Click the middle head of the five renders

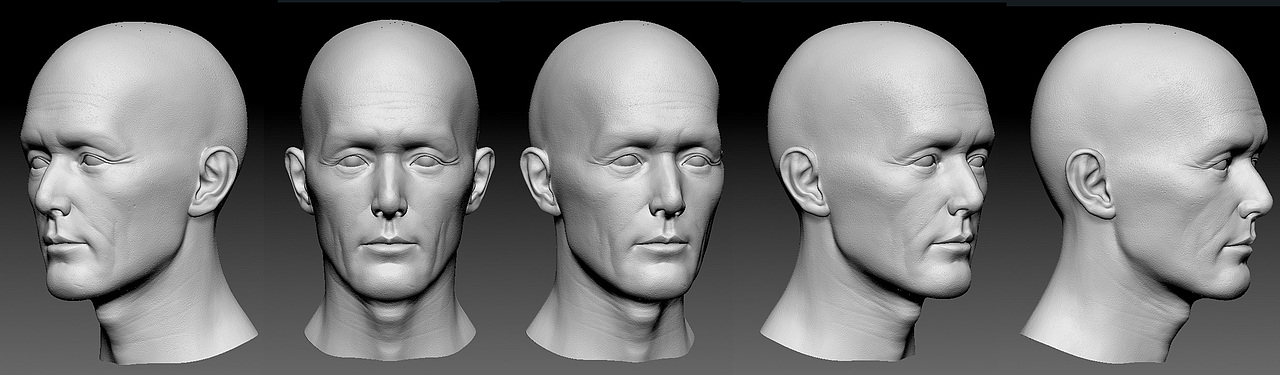[x=624, y=190]
